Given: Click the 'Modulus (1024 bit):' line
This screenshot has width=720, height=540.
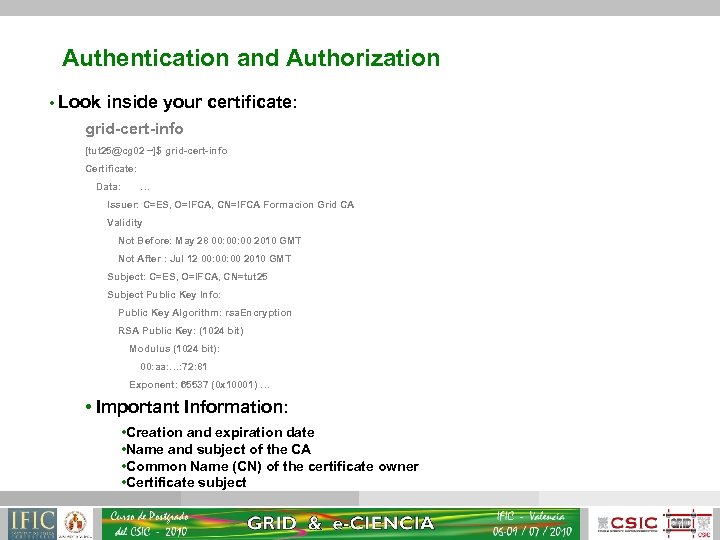Looking at the screenshot, I should 174,349.
